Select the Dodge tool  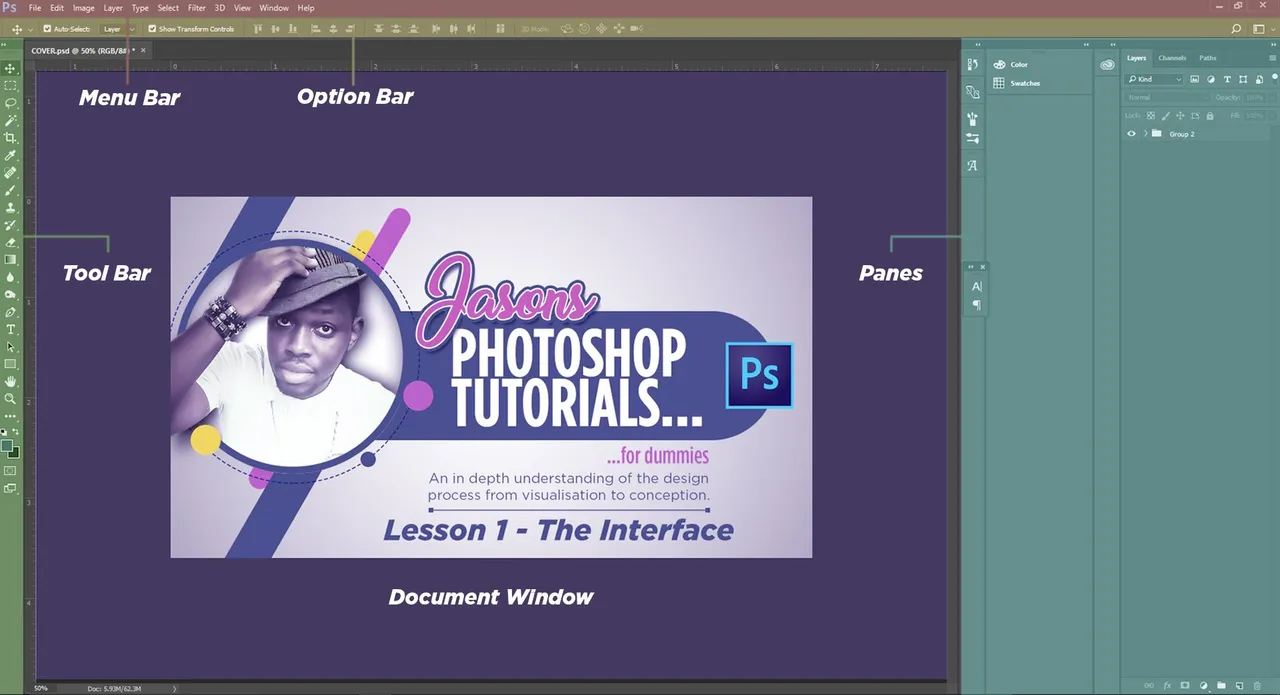click(x=11, y=294)
